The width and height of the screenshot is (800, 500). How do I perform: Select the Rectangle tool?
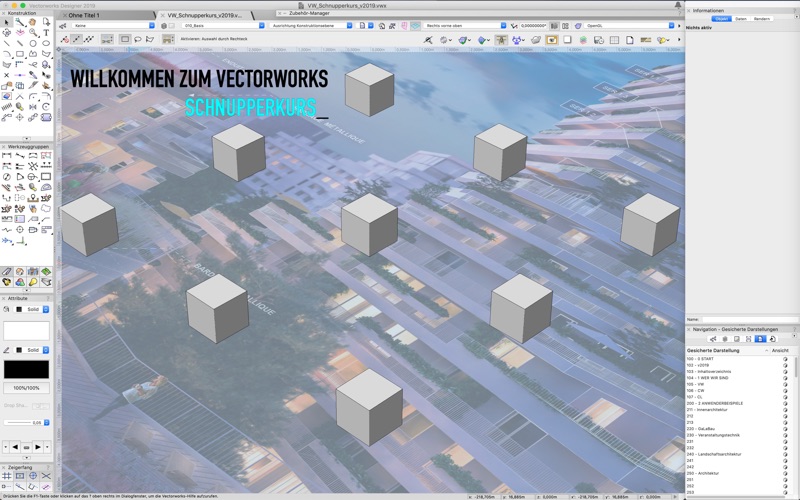(x=20, y=54)
